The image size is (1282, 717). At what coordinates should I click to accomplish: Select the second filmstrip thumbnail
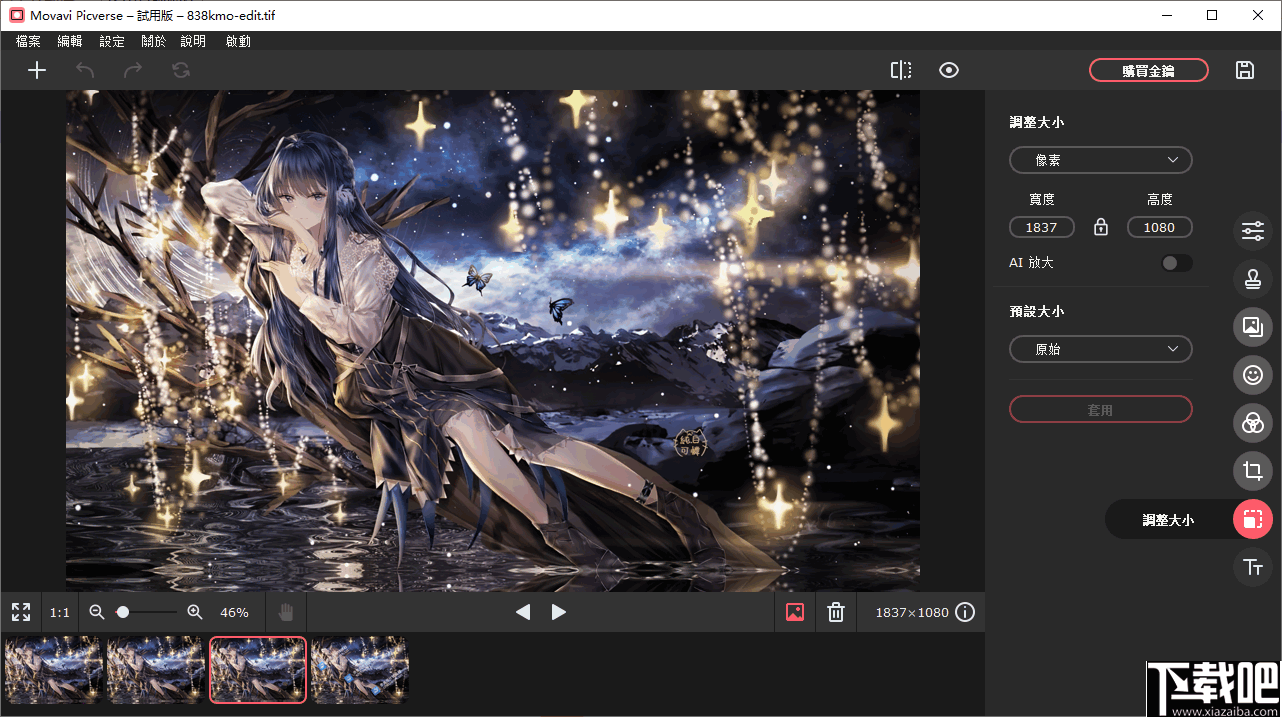coord(156,670)
